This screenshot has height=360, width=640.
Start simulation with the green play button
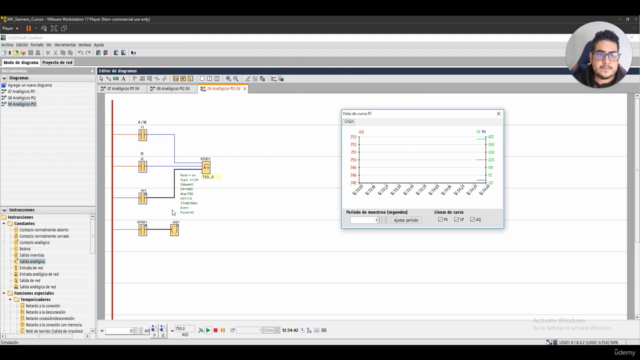[x=208, y=330]
